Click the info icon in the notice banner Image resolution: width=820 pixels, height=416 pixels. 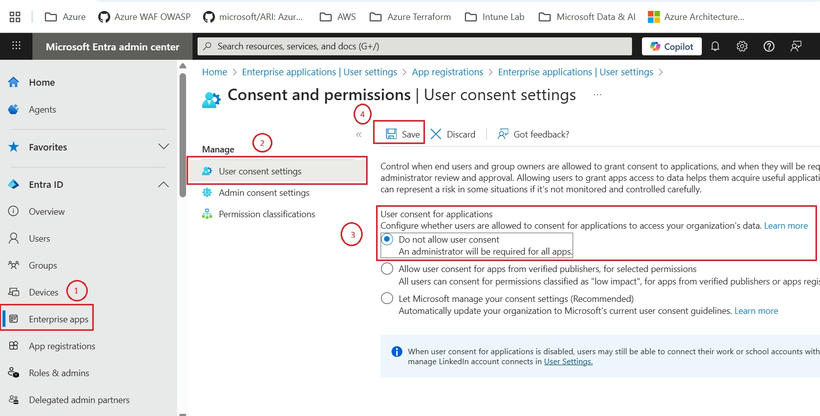click(x=397, y=351)
